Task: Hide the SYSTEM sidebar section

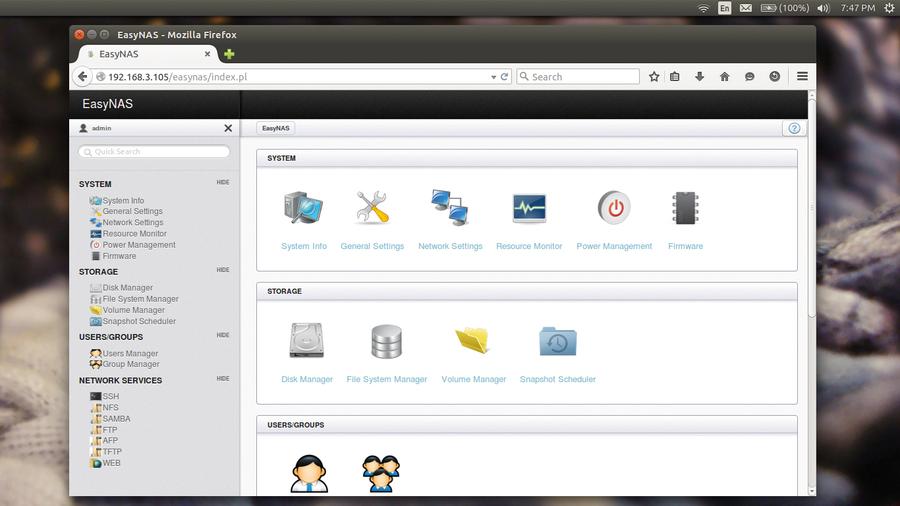Action: [x=223, y=182]
